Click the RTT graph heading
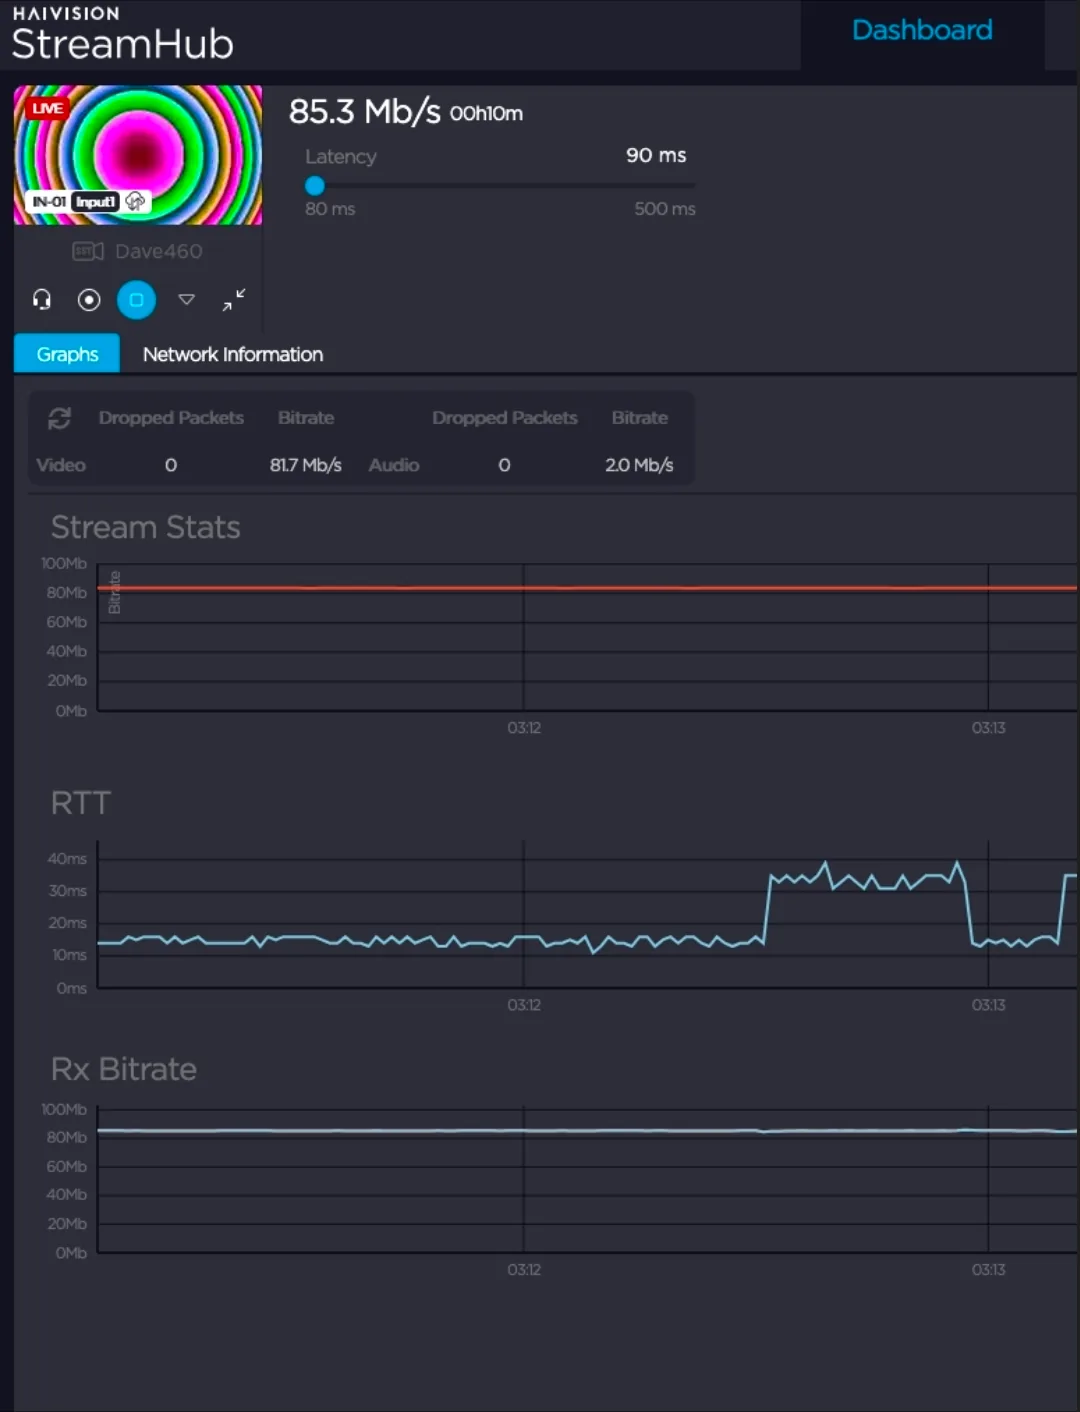Image resolution: width=1080 pixels, height=1412 pixels. [81, 803]
